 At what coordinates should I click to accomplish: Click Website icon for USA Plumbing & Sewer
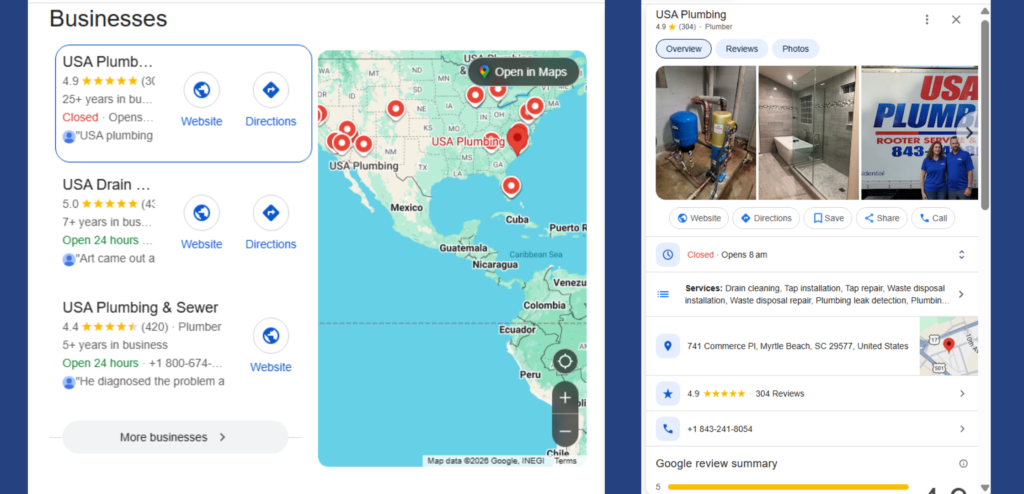coord(270,336)
